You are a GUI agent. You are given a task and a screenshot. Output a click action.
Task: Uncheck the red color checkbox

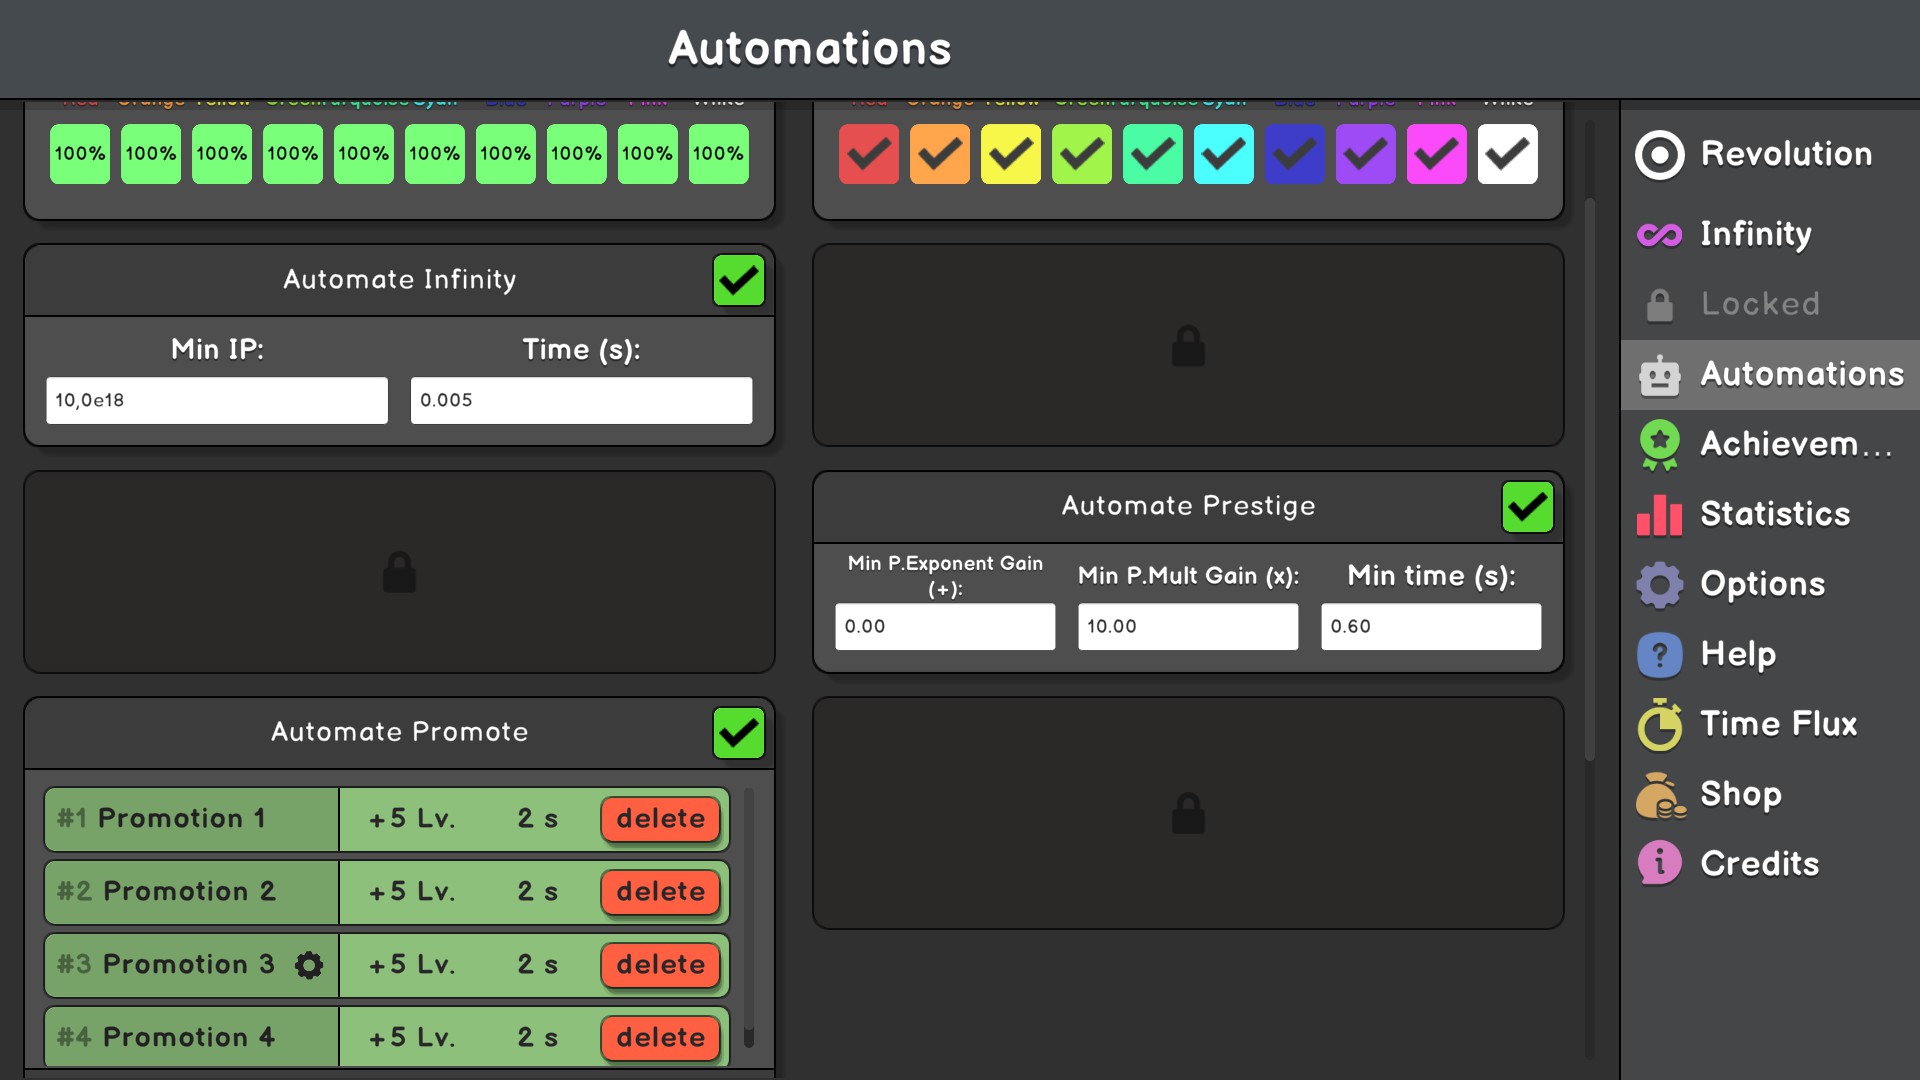click(868, 154)
